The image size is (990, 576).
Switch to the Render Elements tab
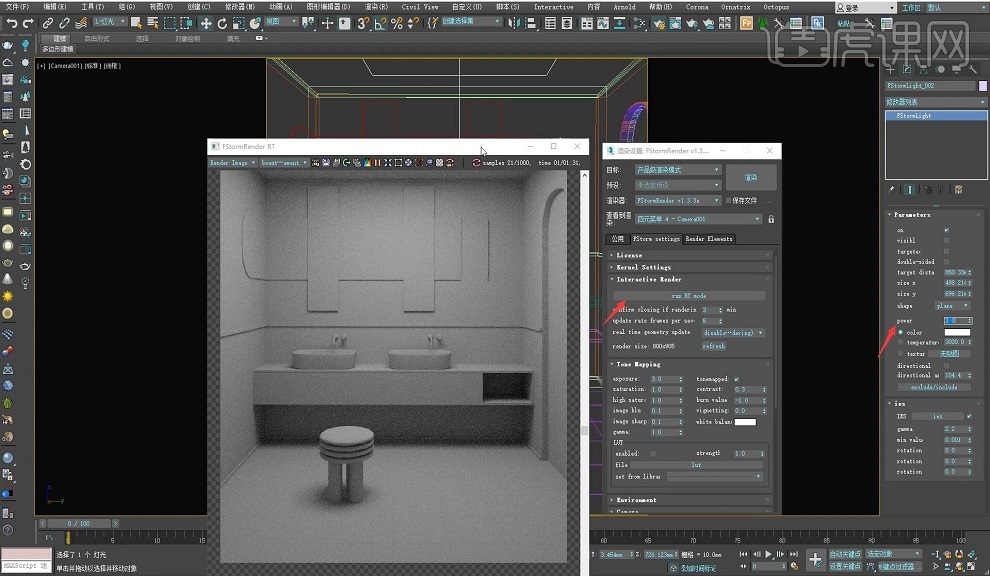pyautogui.click(x=708, y=239)
